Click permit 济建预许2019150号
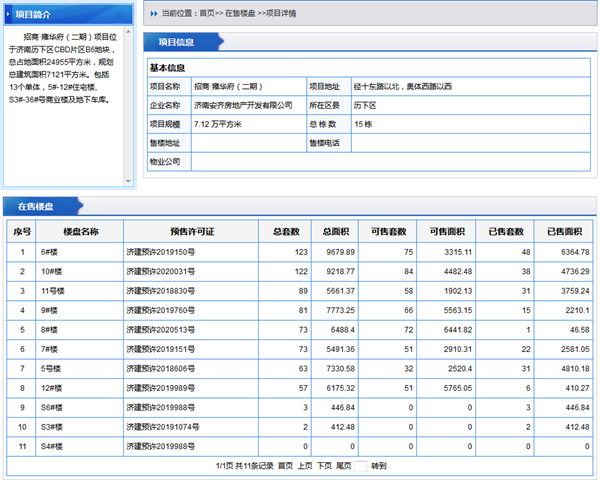Screen dimensions: 600x484 161,252
